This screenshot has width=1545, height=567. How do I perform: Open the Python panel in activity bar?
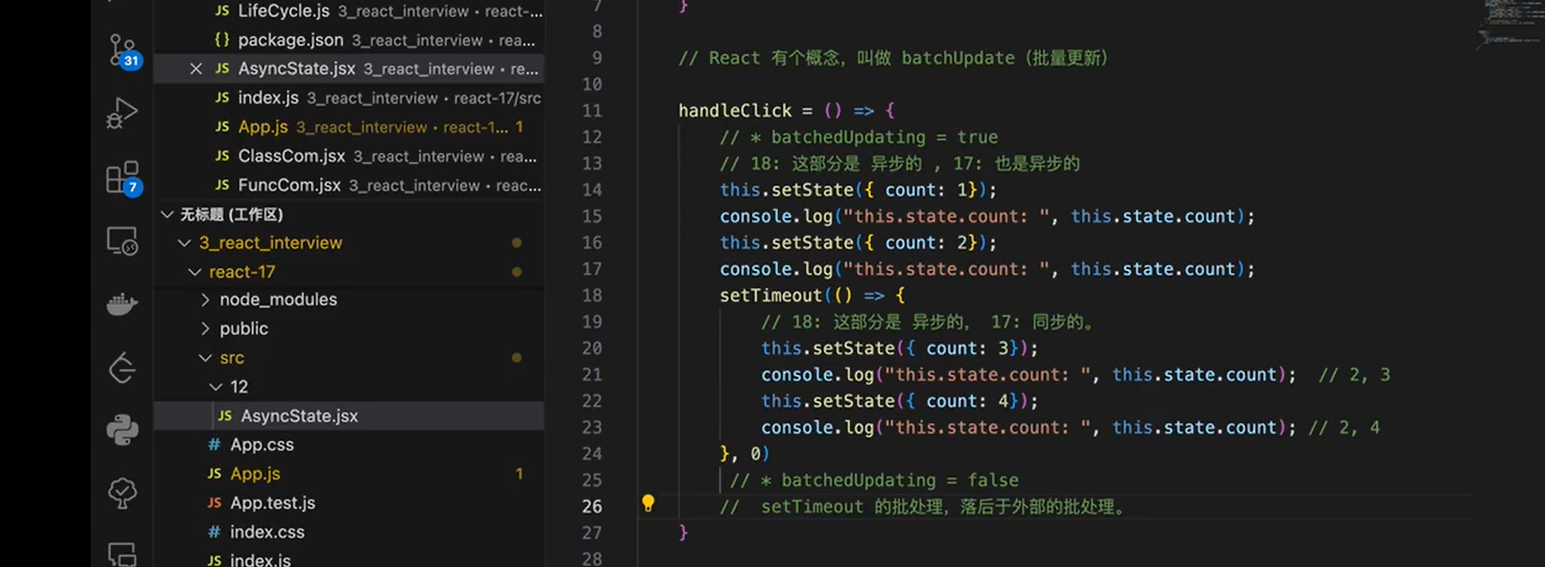[x=122, y=429]
